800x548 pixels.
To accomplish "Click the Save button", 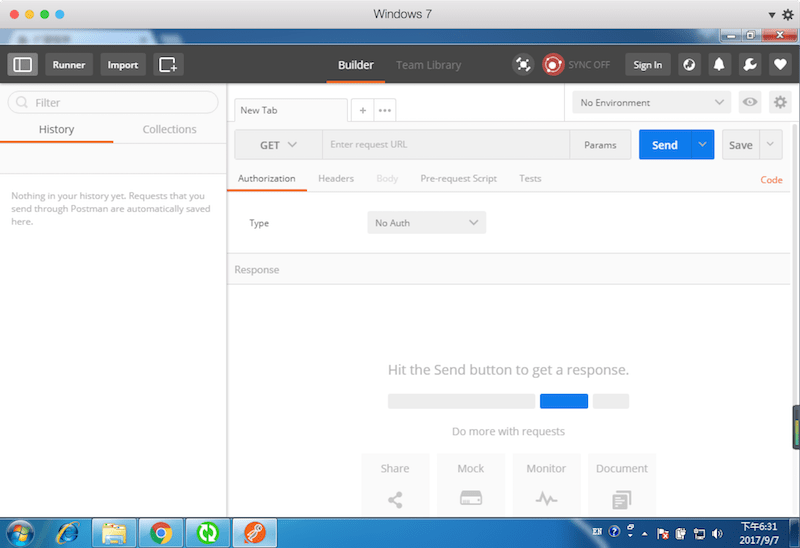I will 741,145.
